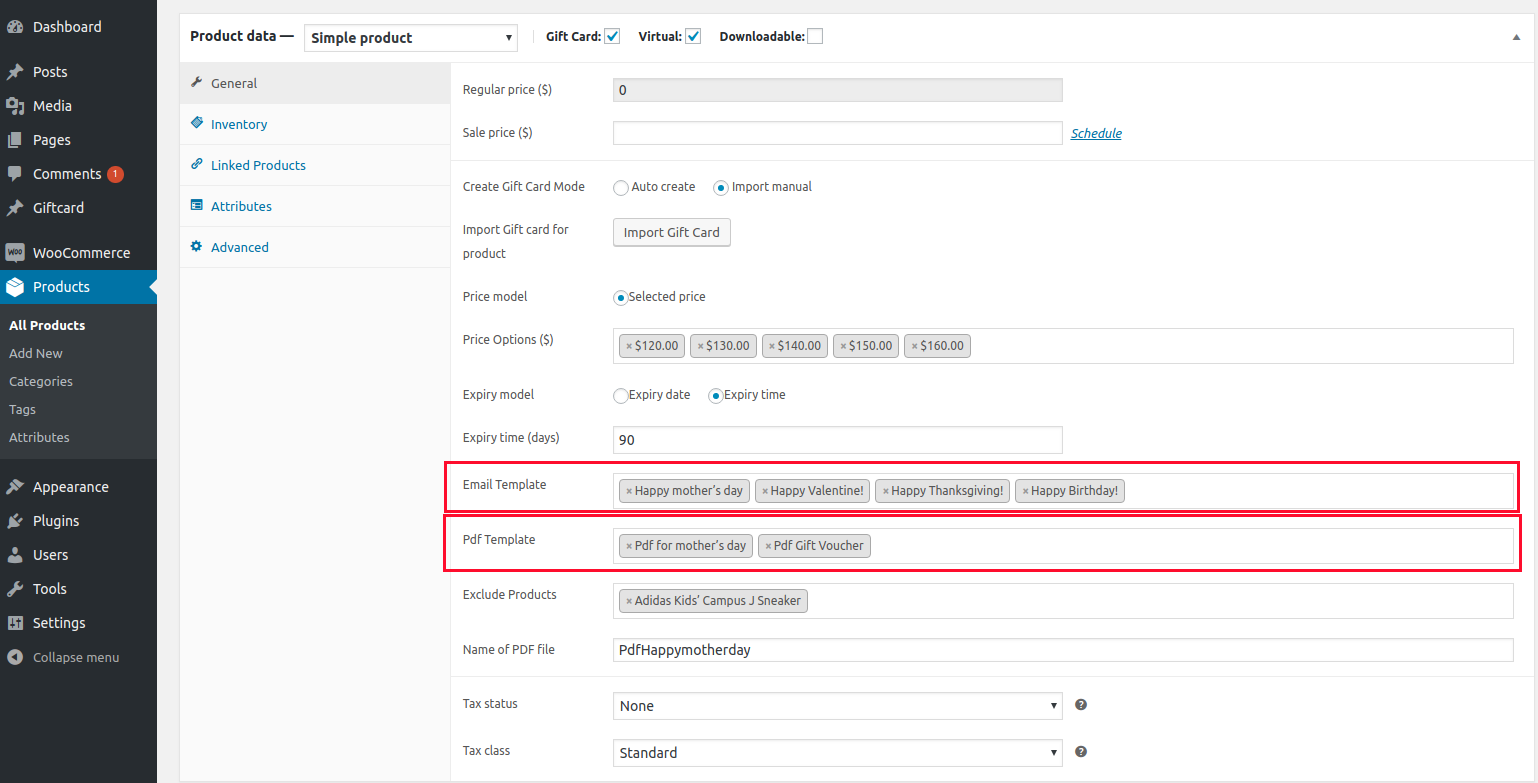Click the Name of PDF file field
This screenshot has height=783, width=1538.
[x=1063, y=650]
